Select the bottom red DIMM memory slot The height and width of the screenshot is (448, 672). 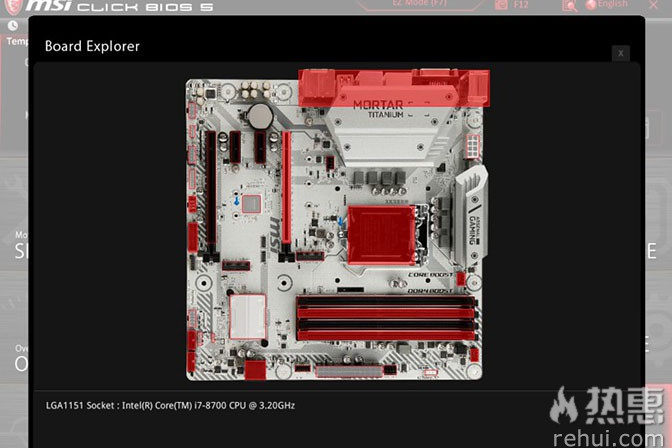(x=386, y=335)
